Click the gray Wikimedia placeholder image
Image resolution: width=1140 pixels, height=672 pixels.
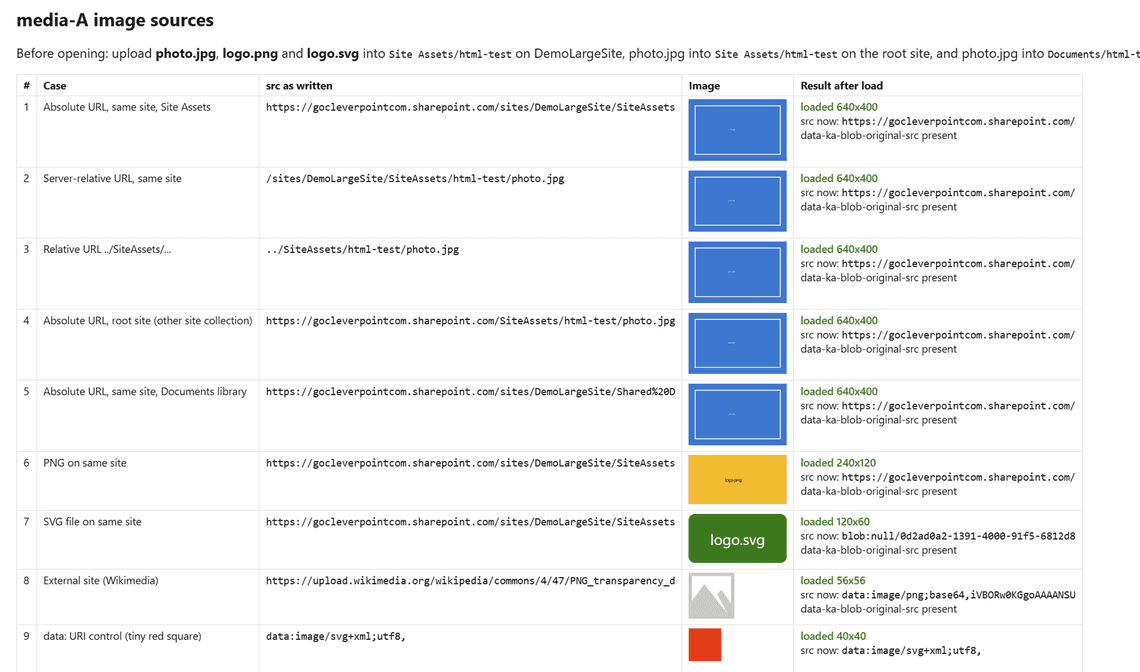point(711,596)
